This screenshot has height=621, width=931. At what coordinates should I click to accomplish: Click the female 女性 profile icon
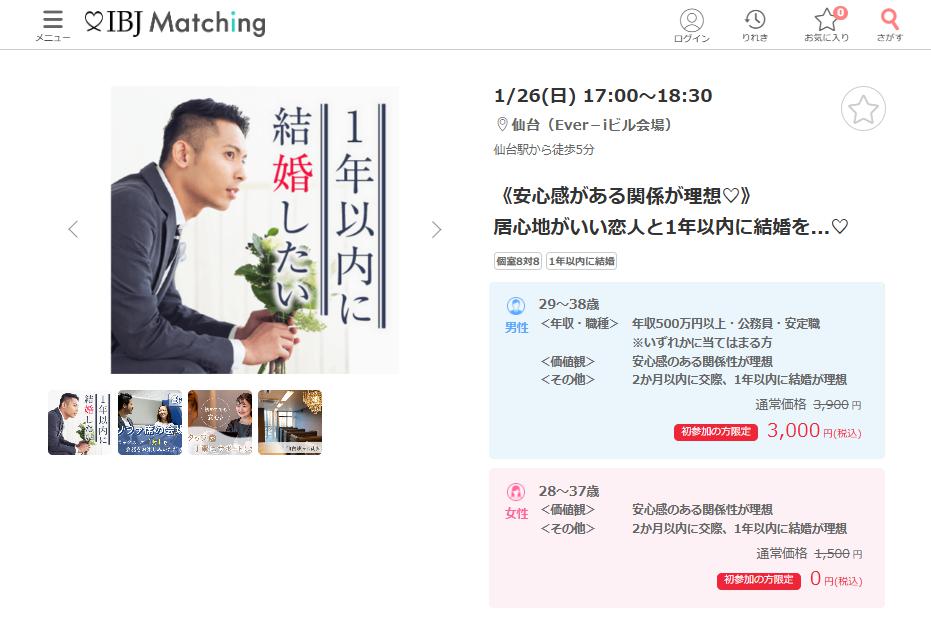point(515,492)
